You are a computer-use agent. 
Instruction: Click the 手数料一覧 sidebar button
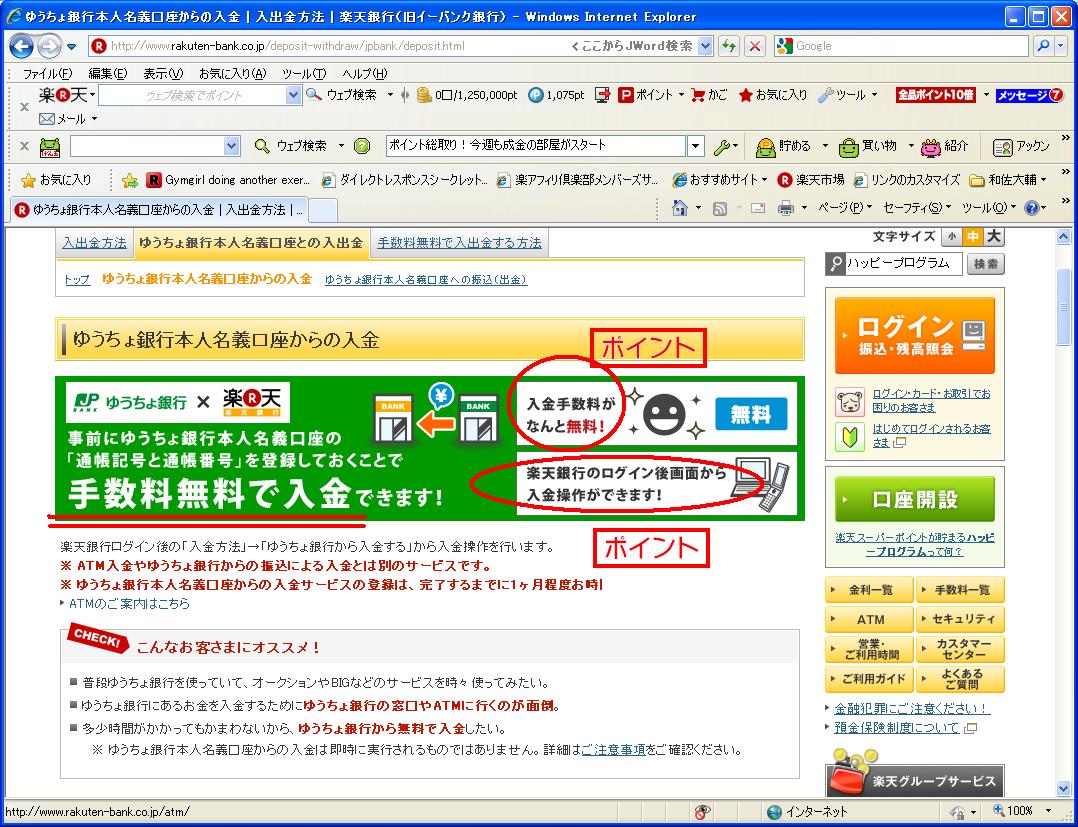[960, 590]
